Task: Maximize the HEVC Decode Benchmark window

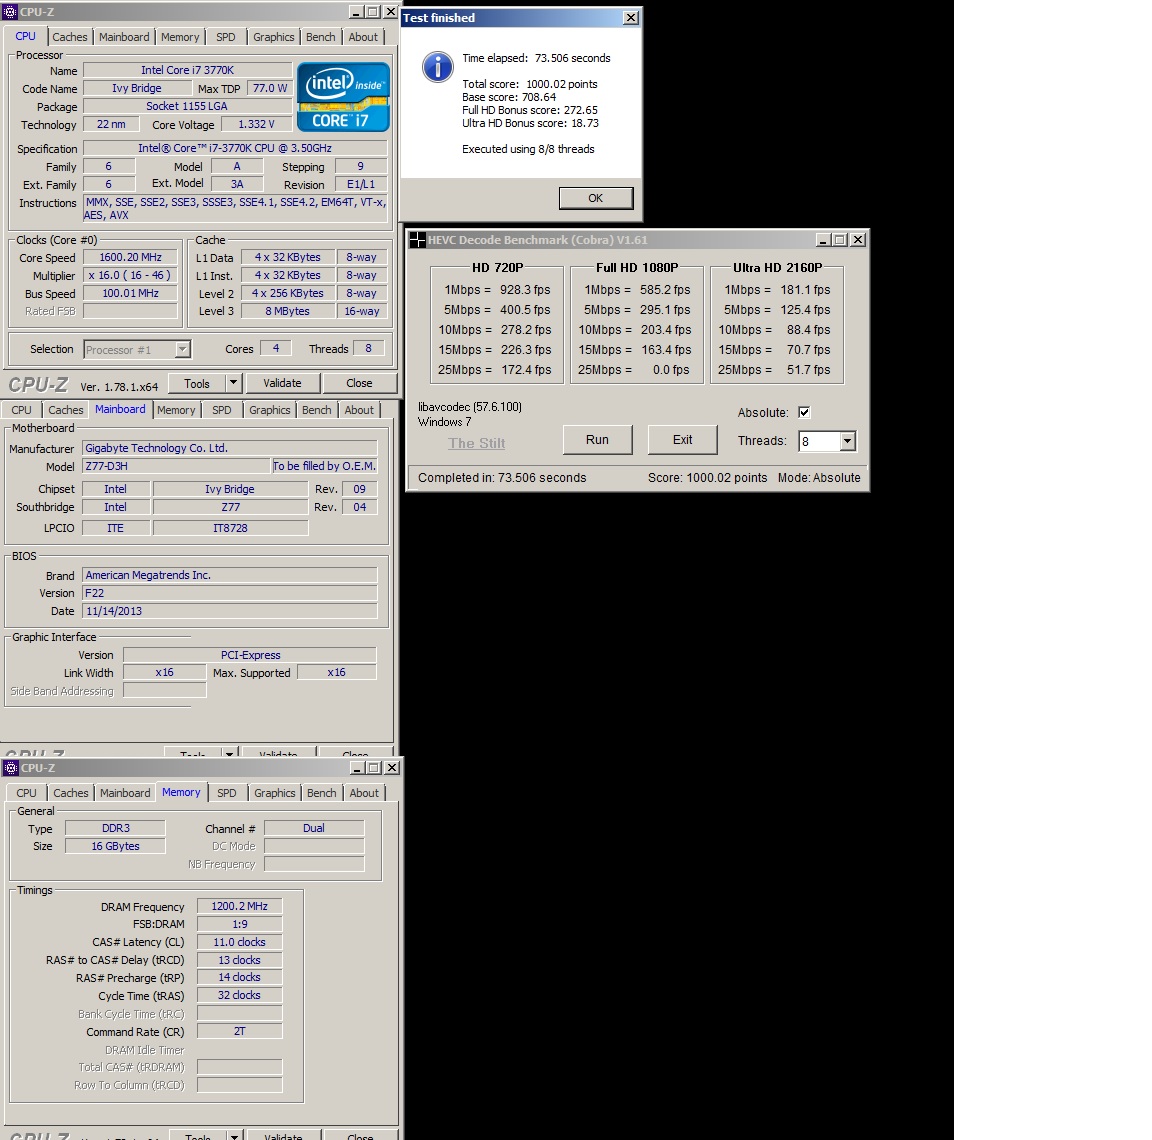Action: pyautogui.click(x=840, y=239)
